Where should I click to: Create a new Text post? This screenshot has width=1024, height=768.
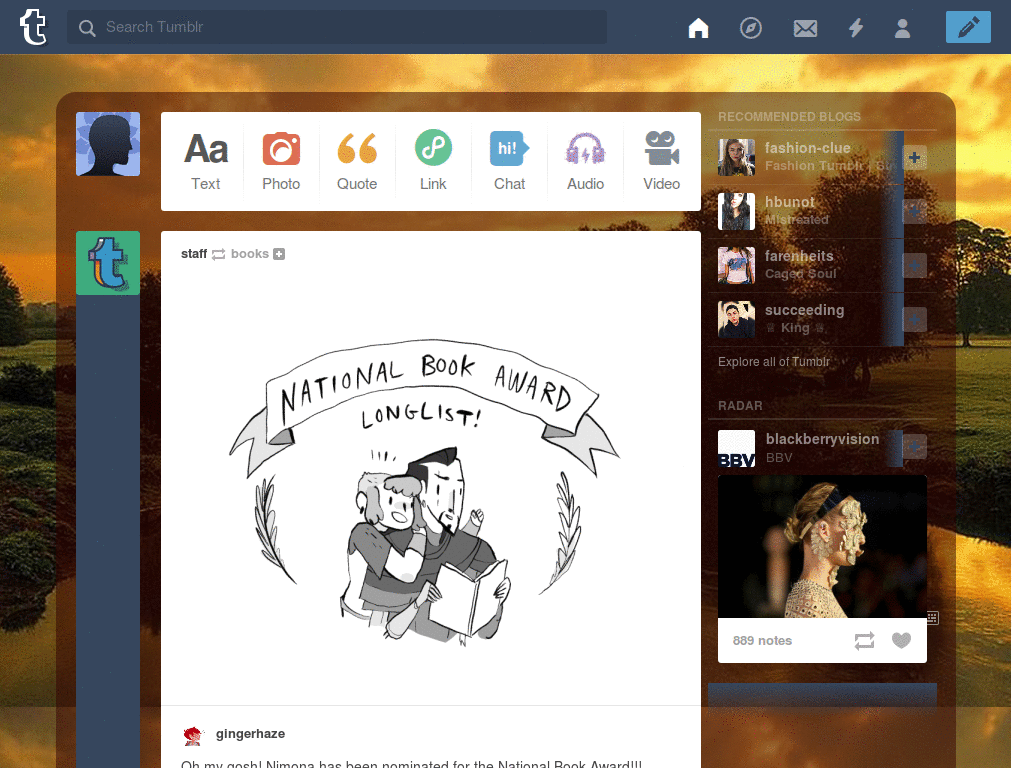click(x=206, y=161)
